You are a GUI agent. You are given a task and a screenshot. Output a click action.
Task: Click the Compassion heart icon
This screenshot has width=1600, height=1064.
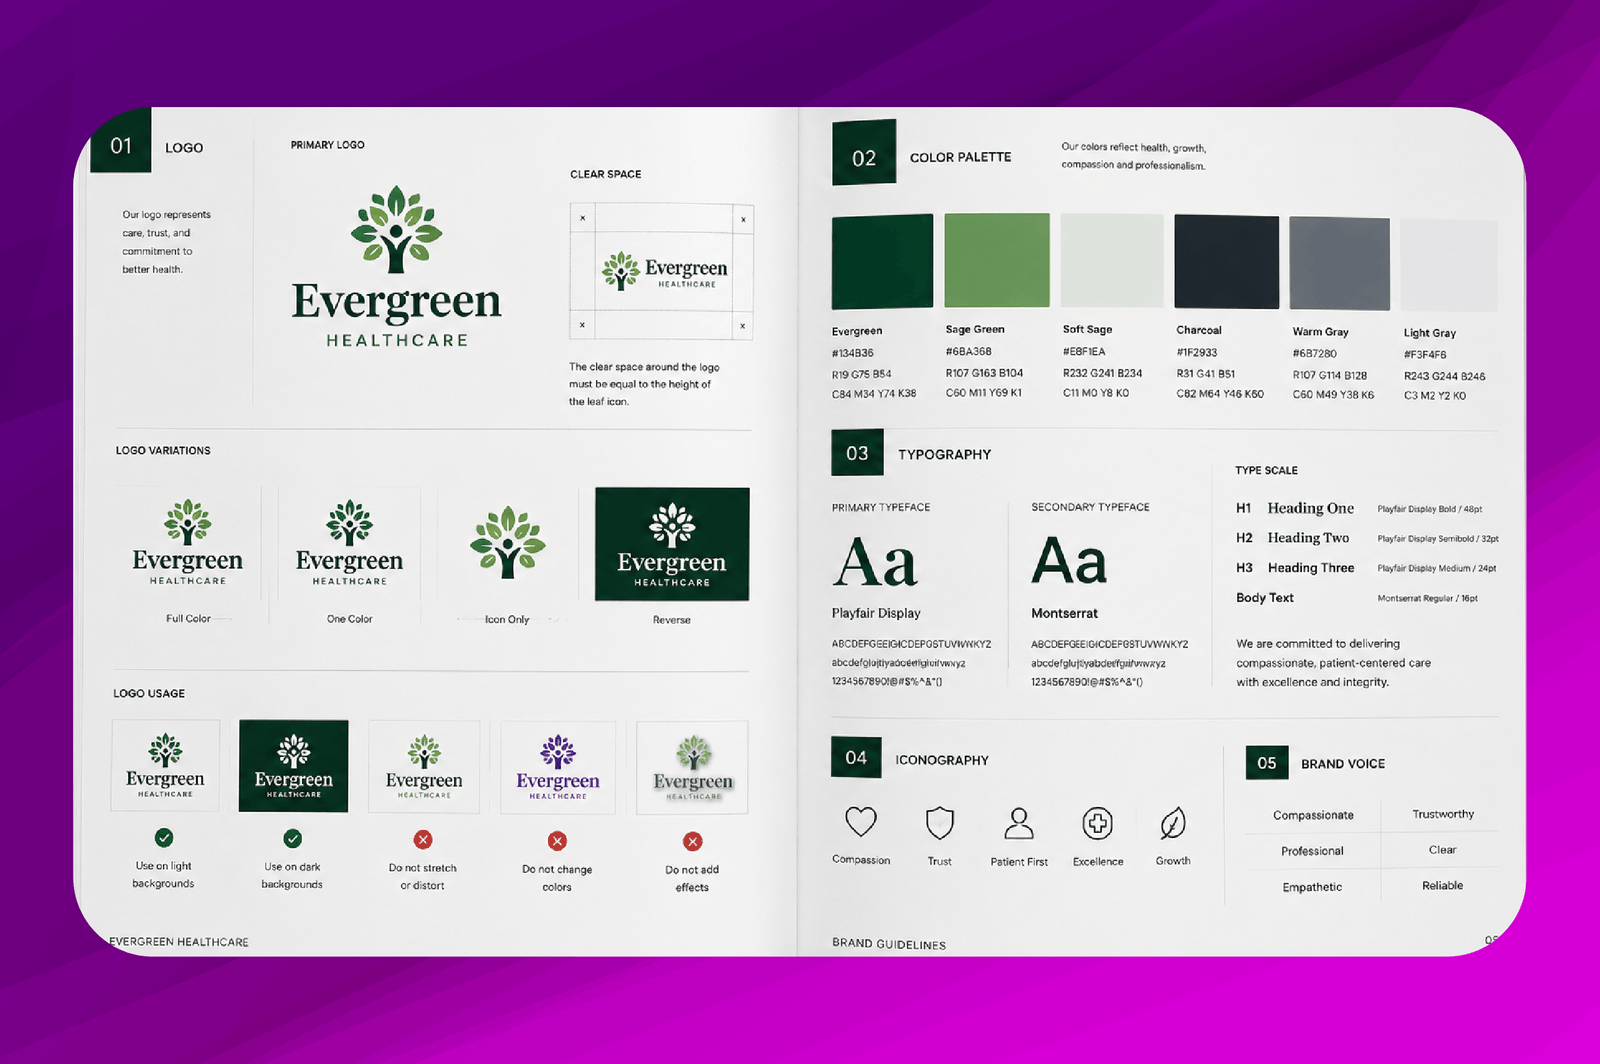click(x=861, y=822)
